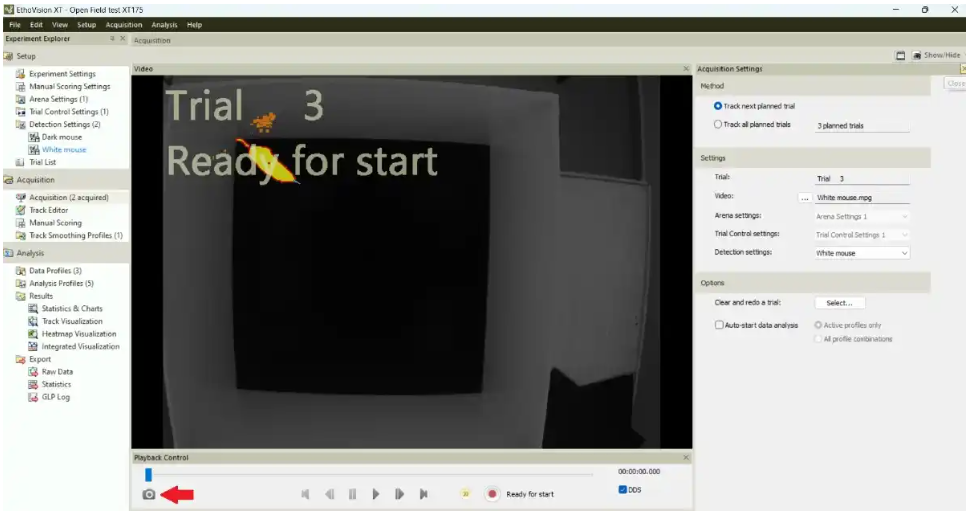
Task: Select the Track all planned trials option
Action: [718, 125]
